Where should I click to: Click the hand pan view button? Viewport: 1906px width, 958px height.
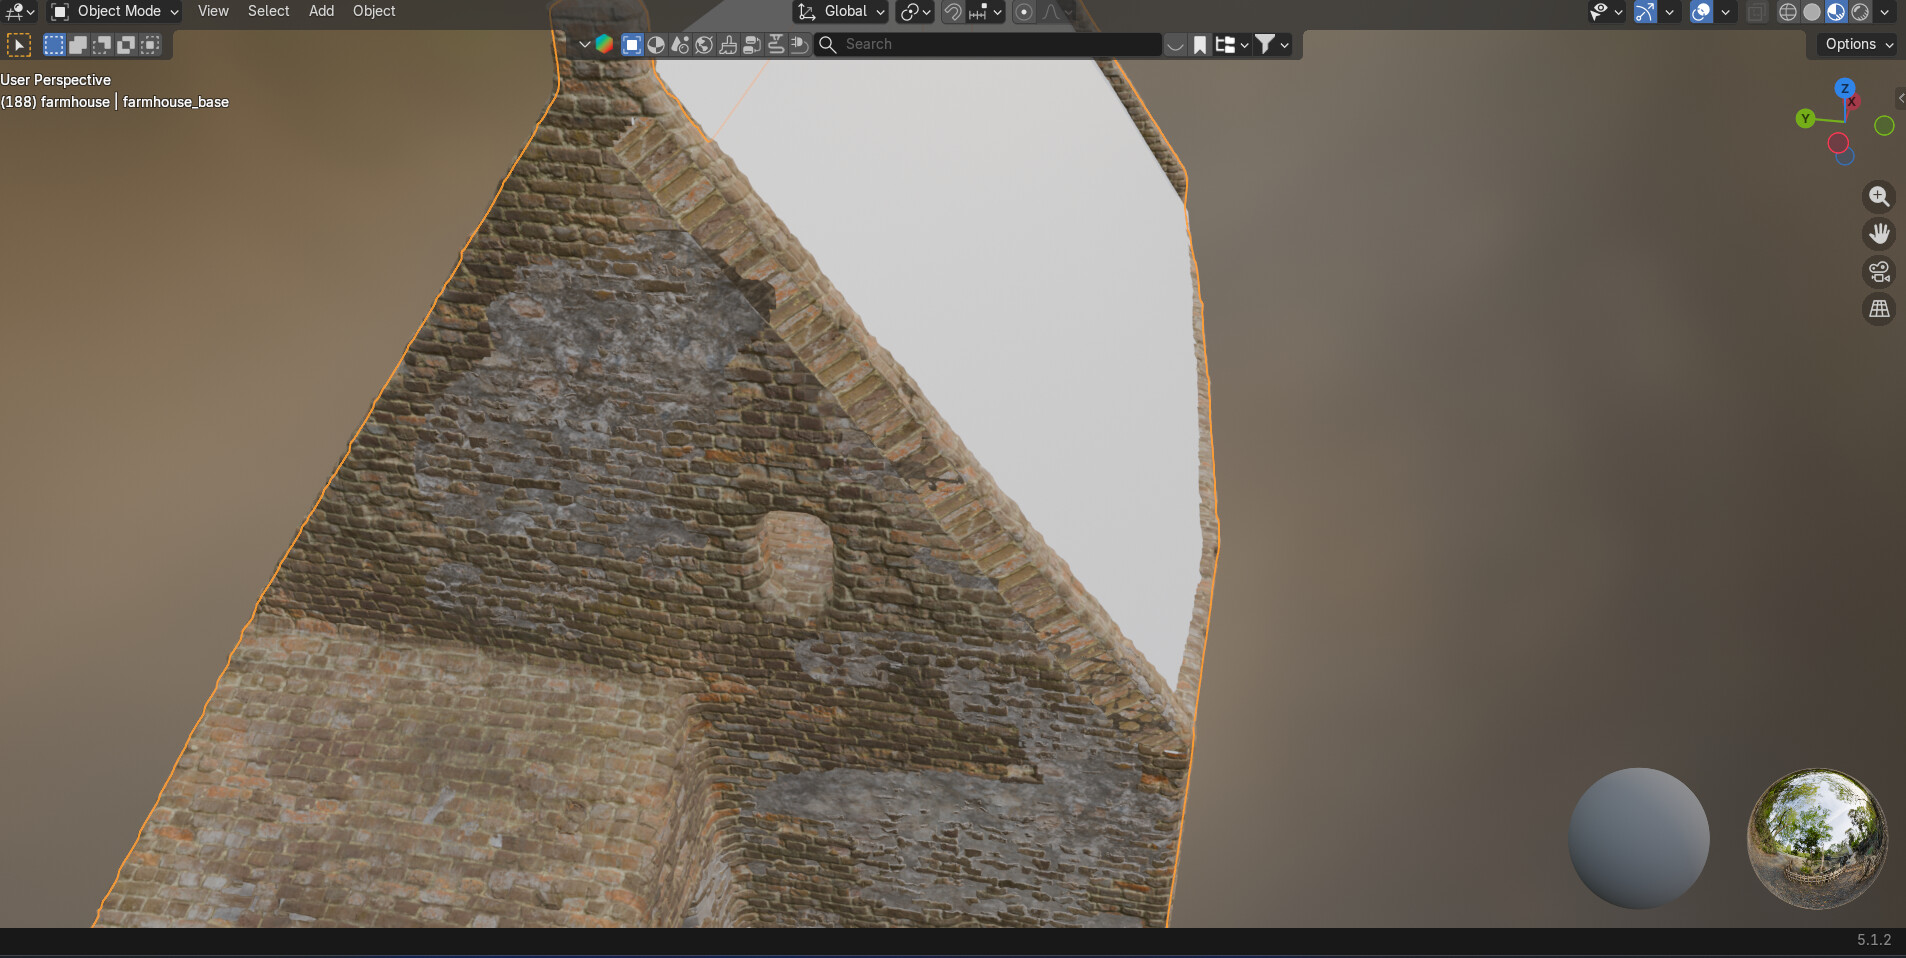pyautogui.click(x=1880, y=234)
